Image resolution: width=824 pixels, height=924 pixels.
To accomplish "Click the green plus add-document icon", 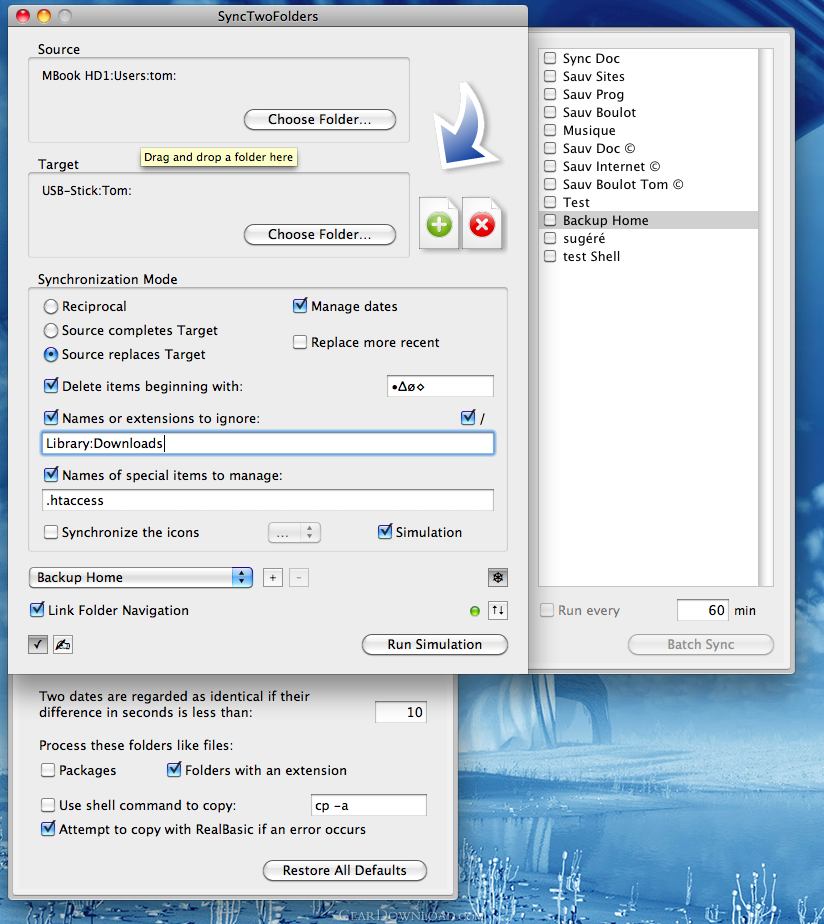I will click(x=439, y=224).
